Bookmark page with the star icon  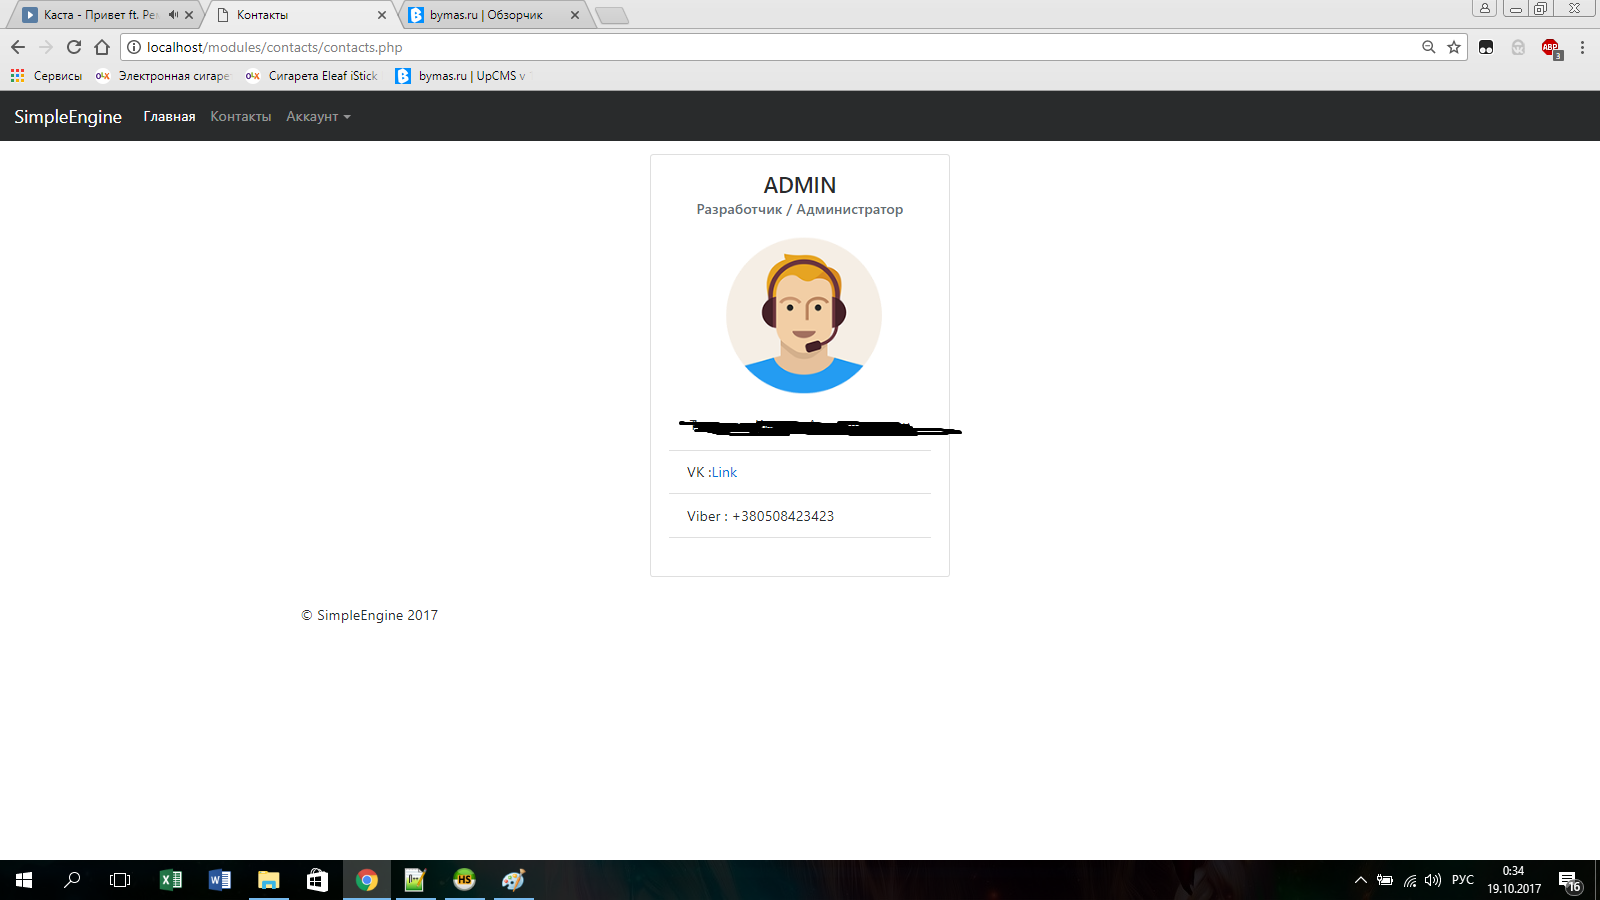pos(1454,47)
